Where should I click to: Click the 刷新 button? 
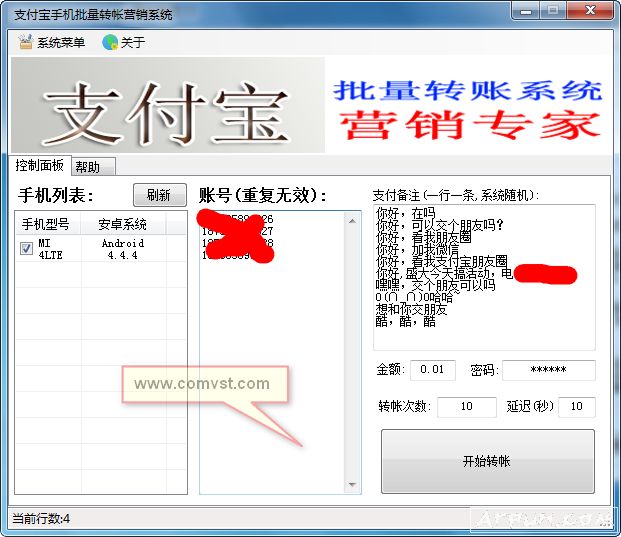[x=160, y=195]
